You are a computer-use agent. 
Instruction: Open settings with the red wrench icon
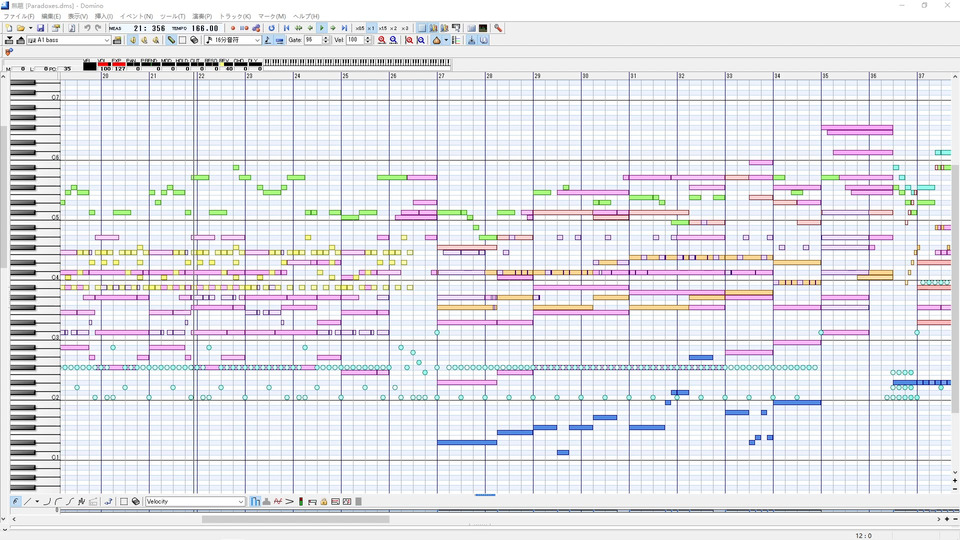pyautogui.click(x=498, y=28)
